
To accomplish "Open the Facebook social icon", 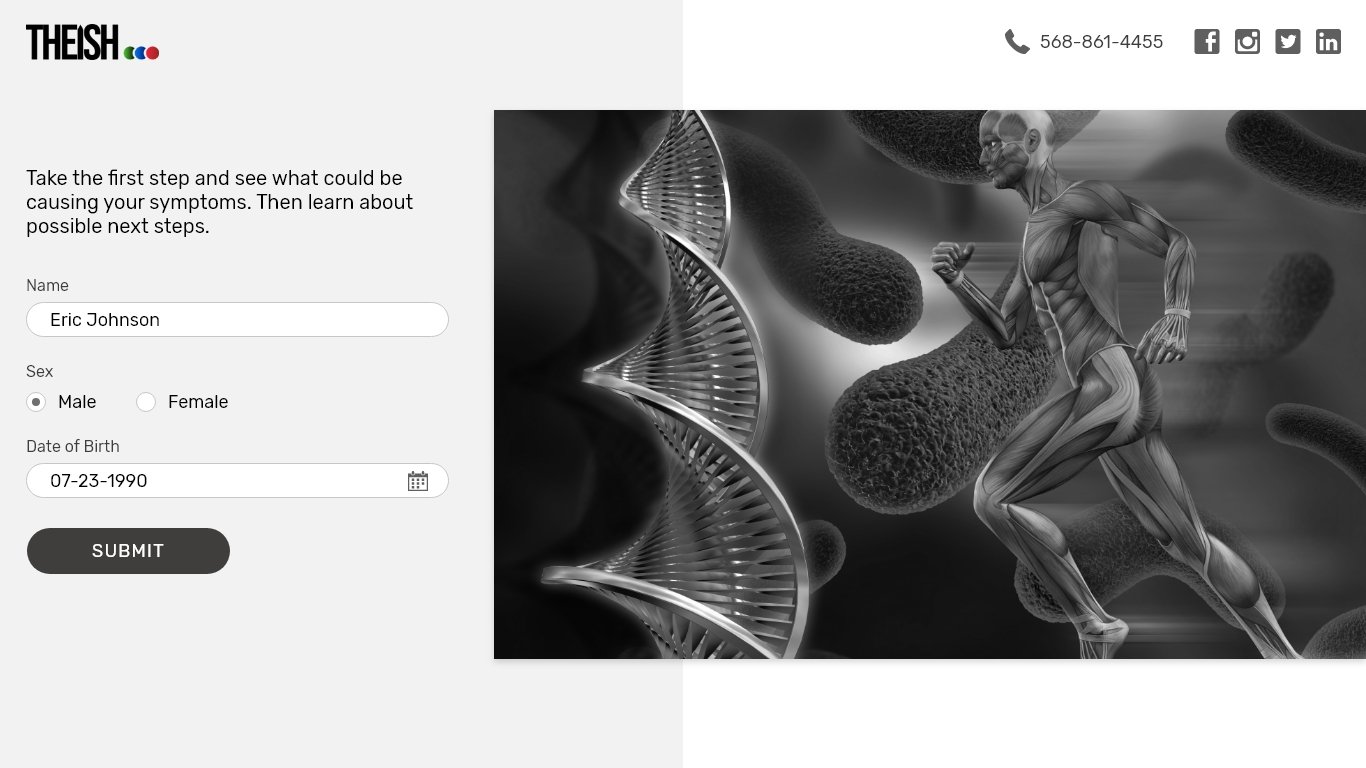I will (x=1207, y=42).
